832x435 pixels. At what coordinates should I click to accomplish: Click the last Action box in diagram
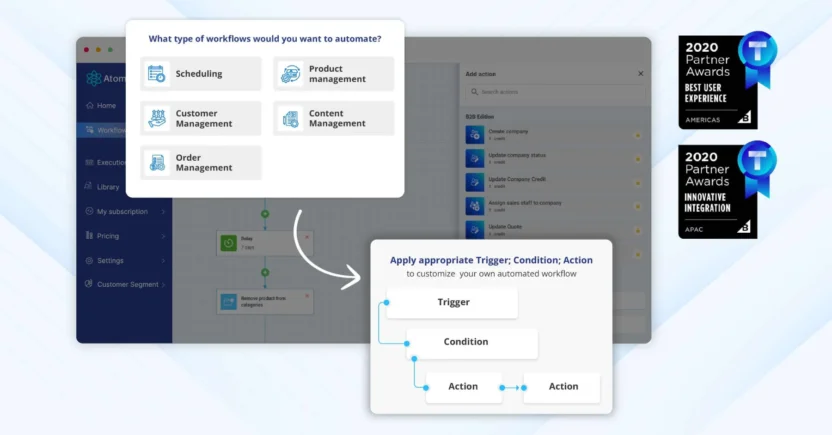click(x=562, y=388)
